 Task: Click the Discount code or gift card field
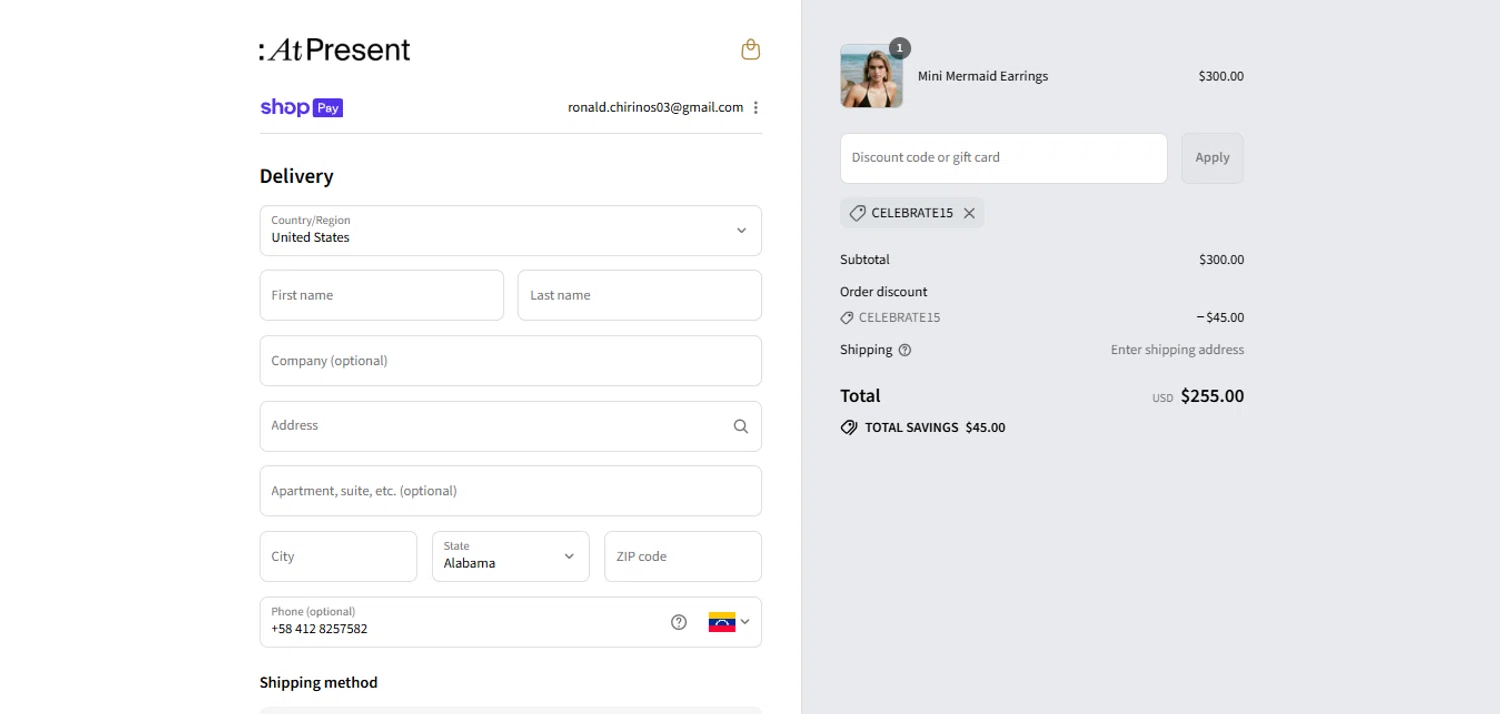[1004, 158]
